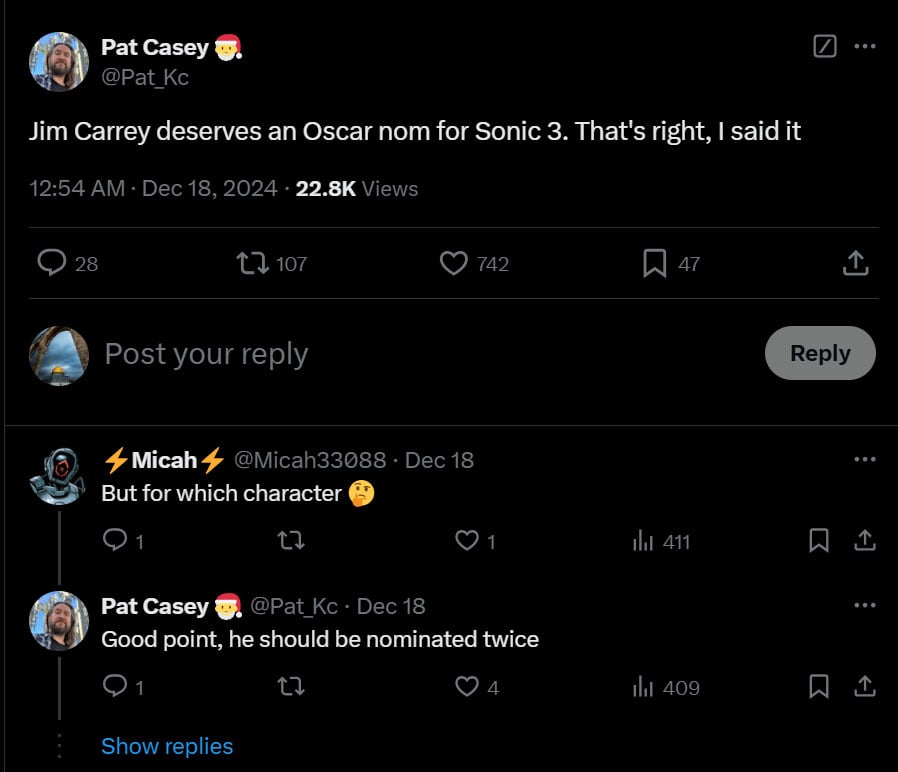Reply to Pat Casey's 'nominated twice' comment
This screenshot has width=898, height=772.
tap(116, 687)
